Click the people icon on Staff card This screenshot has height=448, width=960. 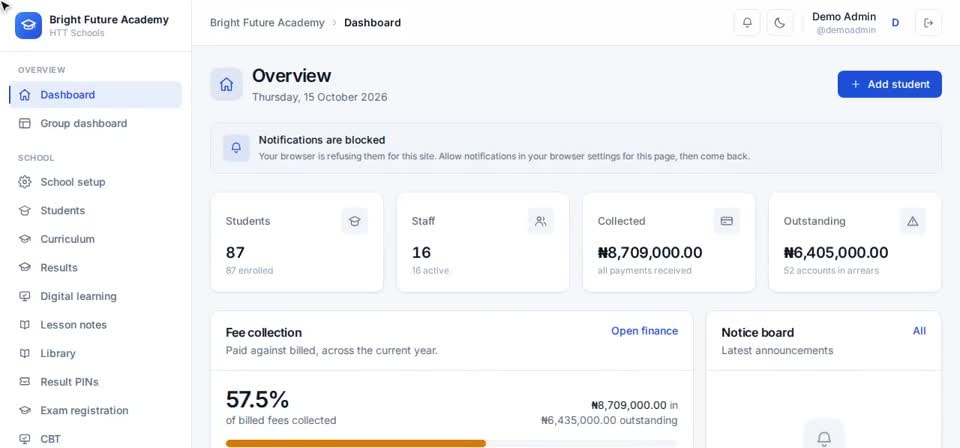tap(541, 221)
